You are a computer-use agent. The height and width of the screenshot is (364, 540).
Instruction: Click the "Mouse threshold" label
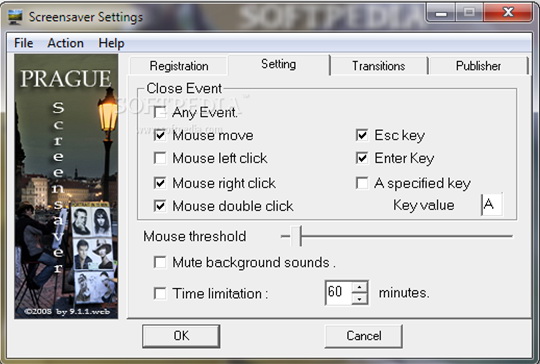195,237
